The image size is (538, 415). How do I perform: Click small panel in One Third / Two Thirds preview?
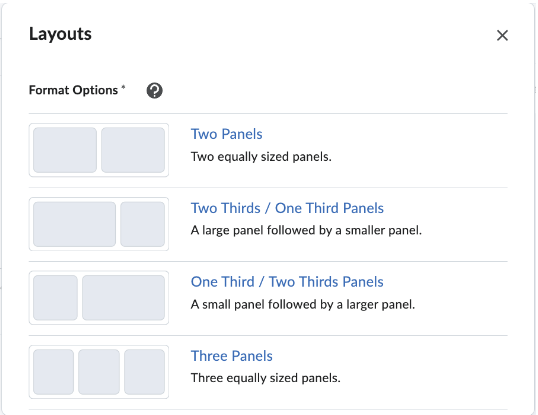55,298
